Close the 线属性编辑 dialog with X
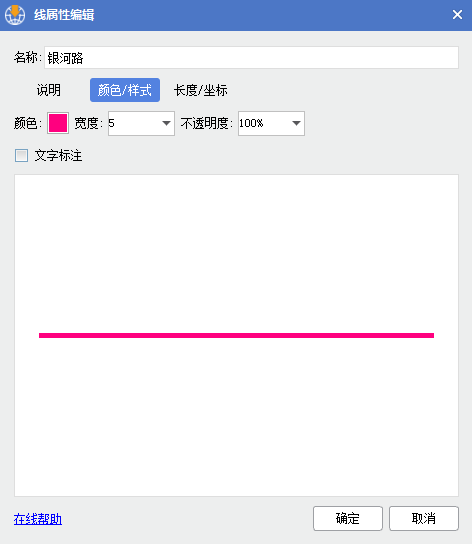 point(457,15)
